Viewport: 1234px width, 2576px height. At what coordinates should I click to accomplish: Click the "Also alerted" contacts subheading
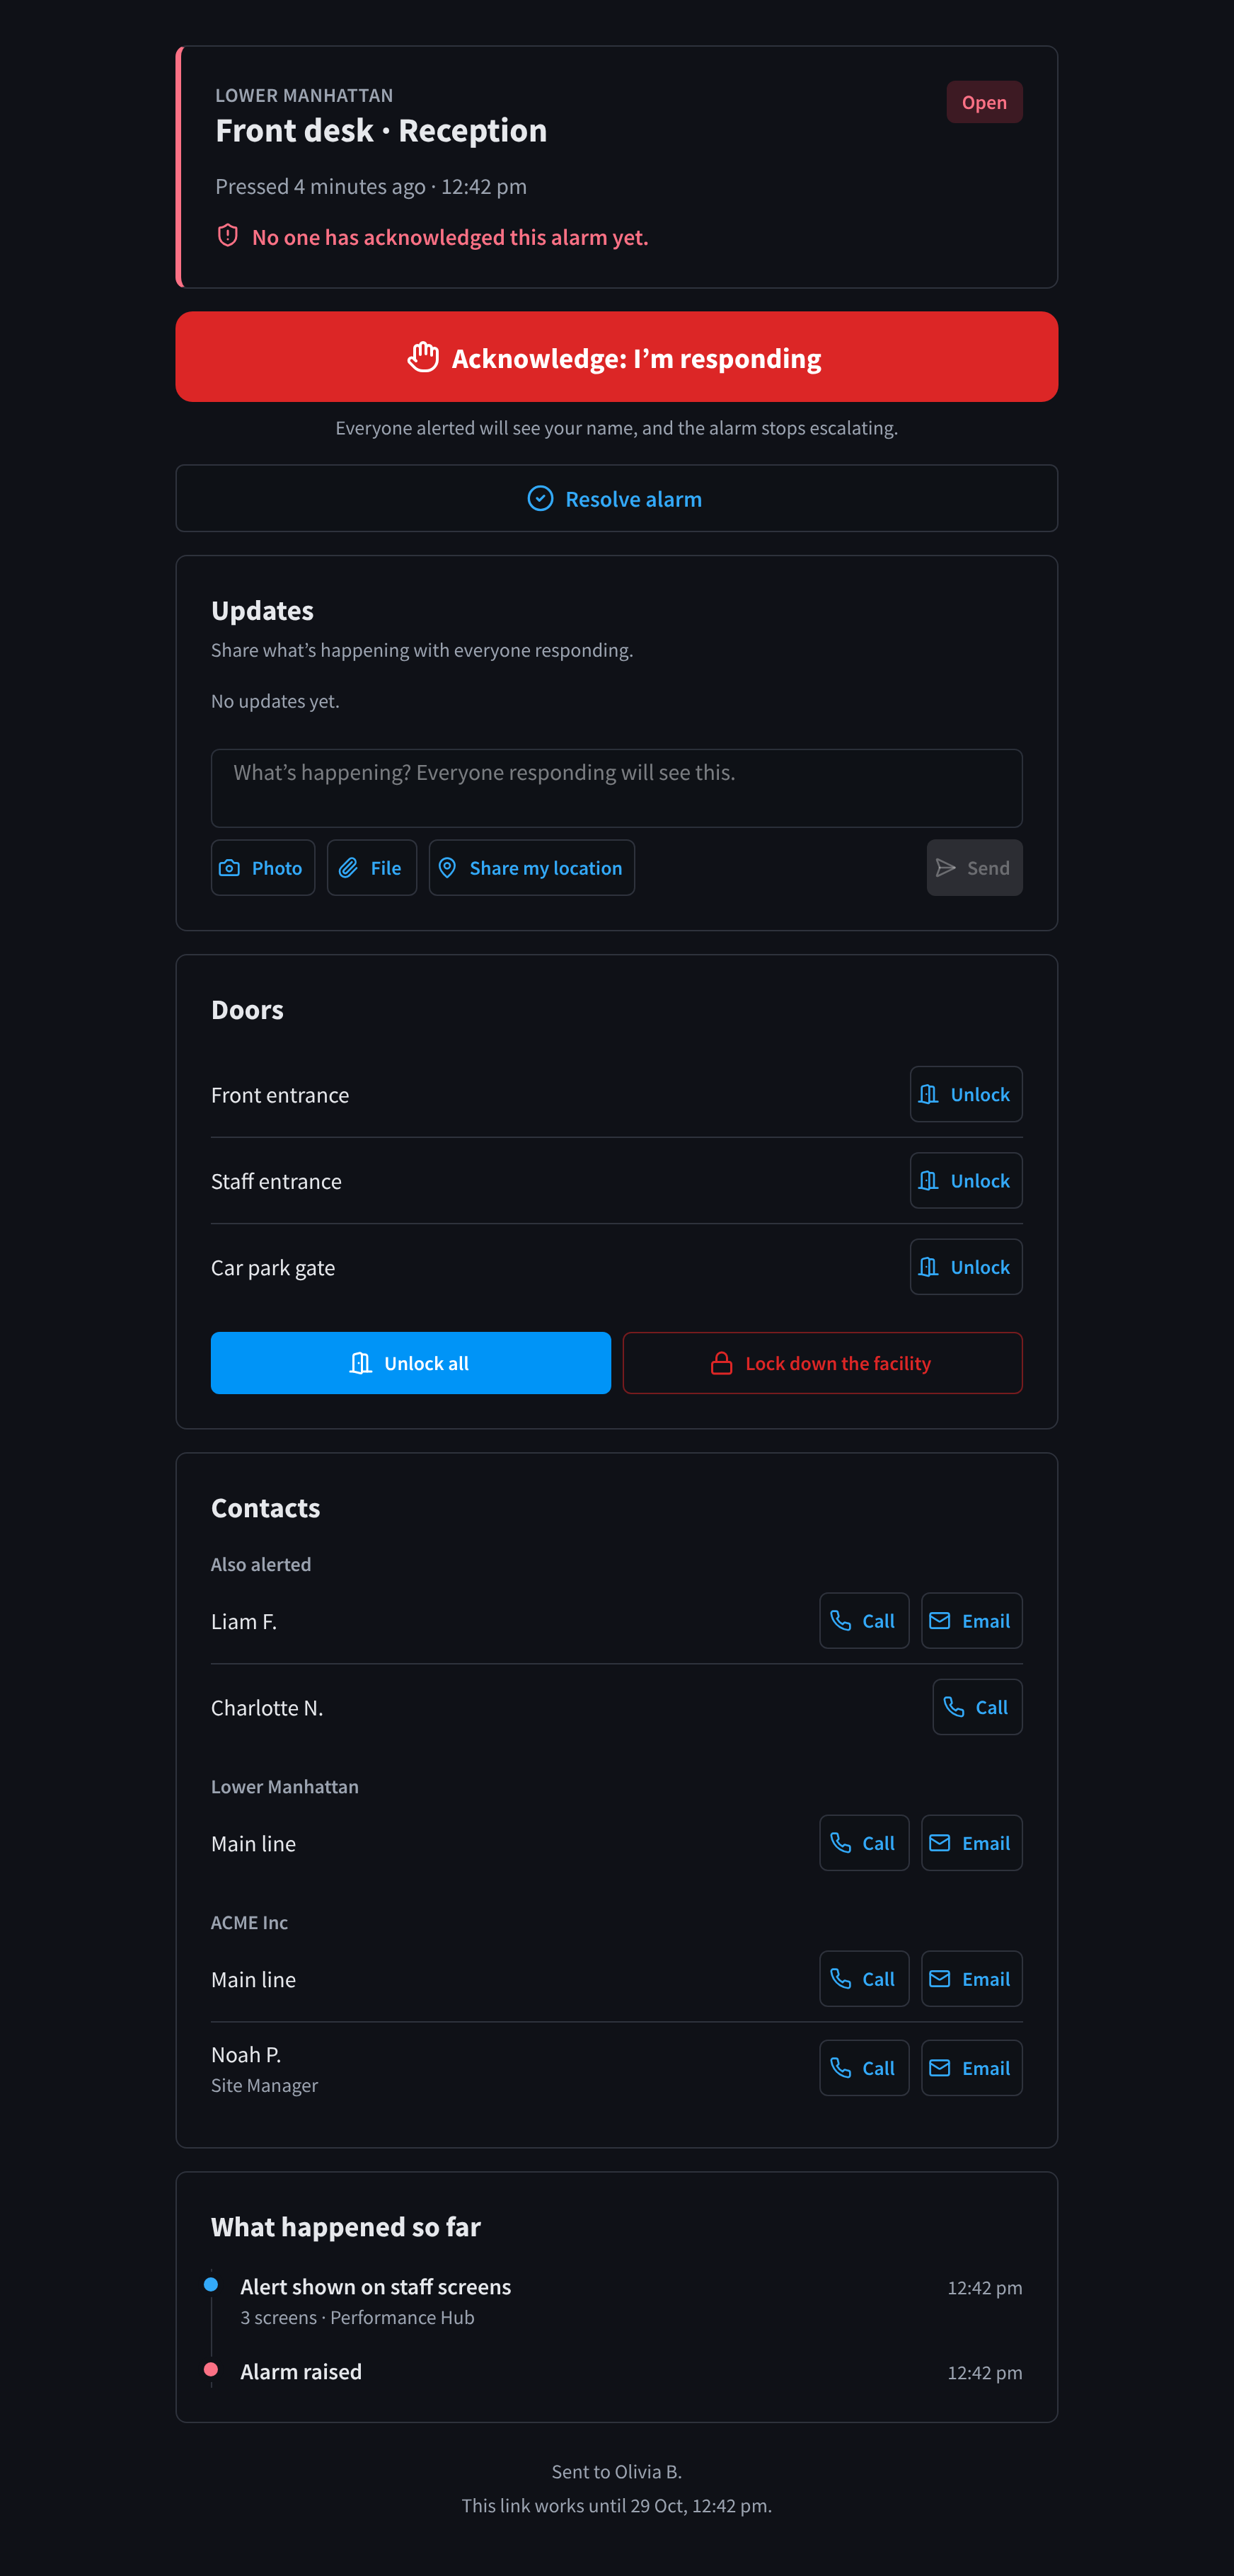click(261, 1564)
